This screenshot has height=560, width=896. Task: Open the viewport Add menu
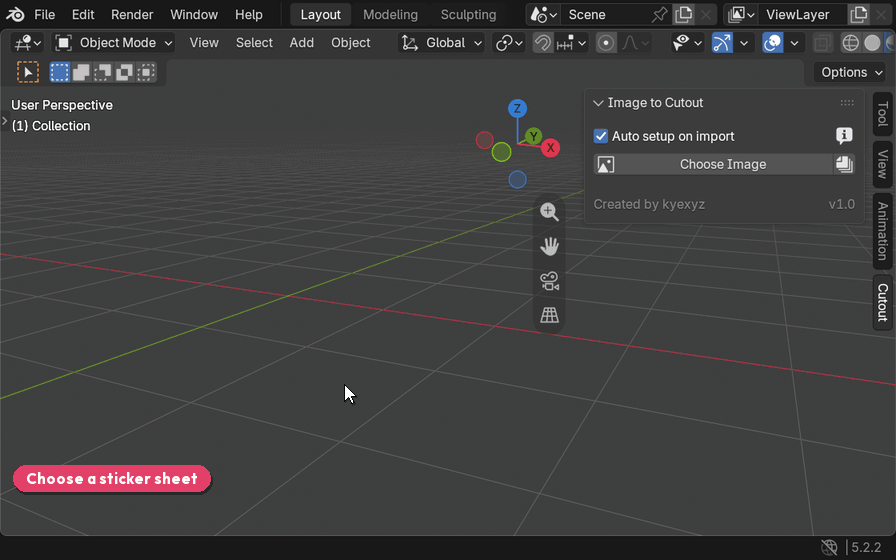pos(301,43)
